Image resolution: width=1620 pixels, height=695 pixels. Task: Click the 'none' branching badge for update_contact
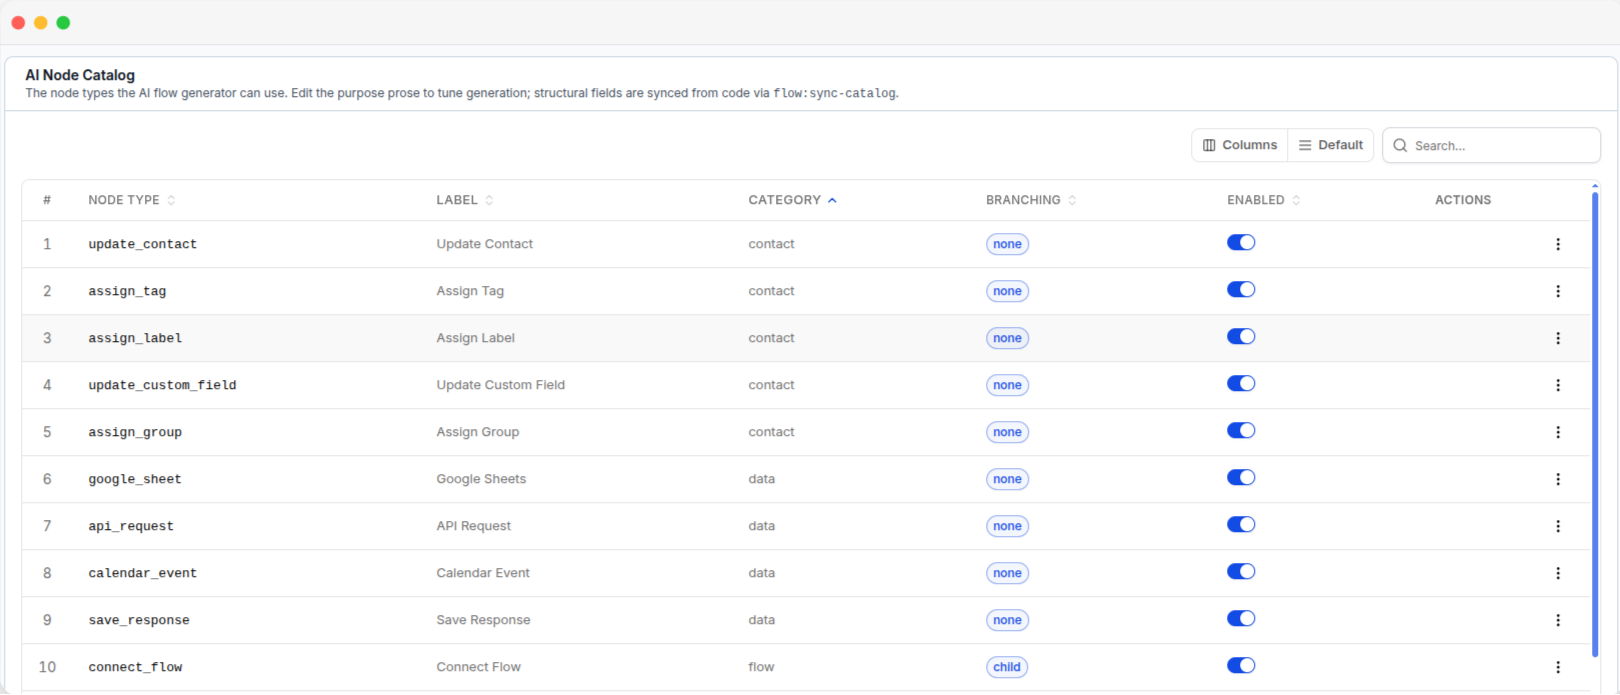click(x=1007, y=244)
